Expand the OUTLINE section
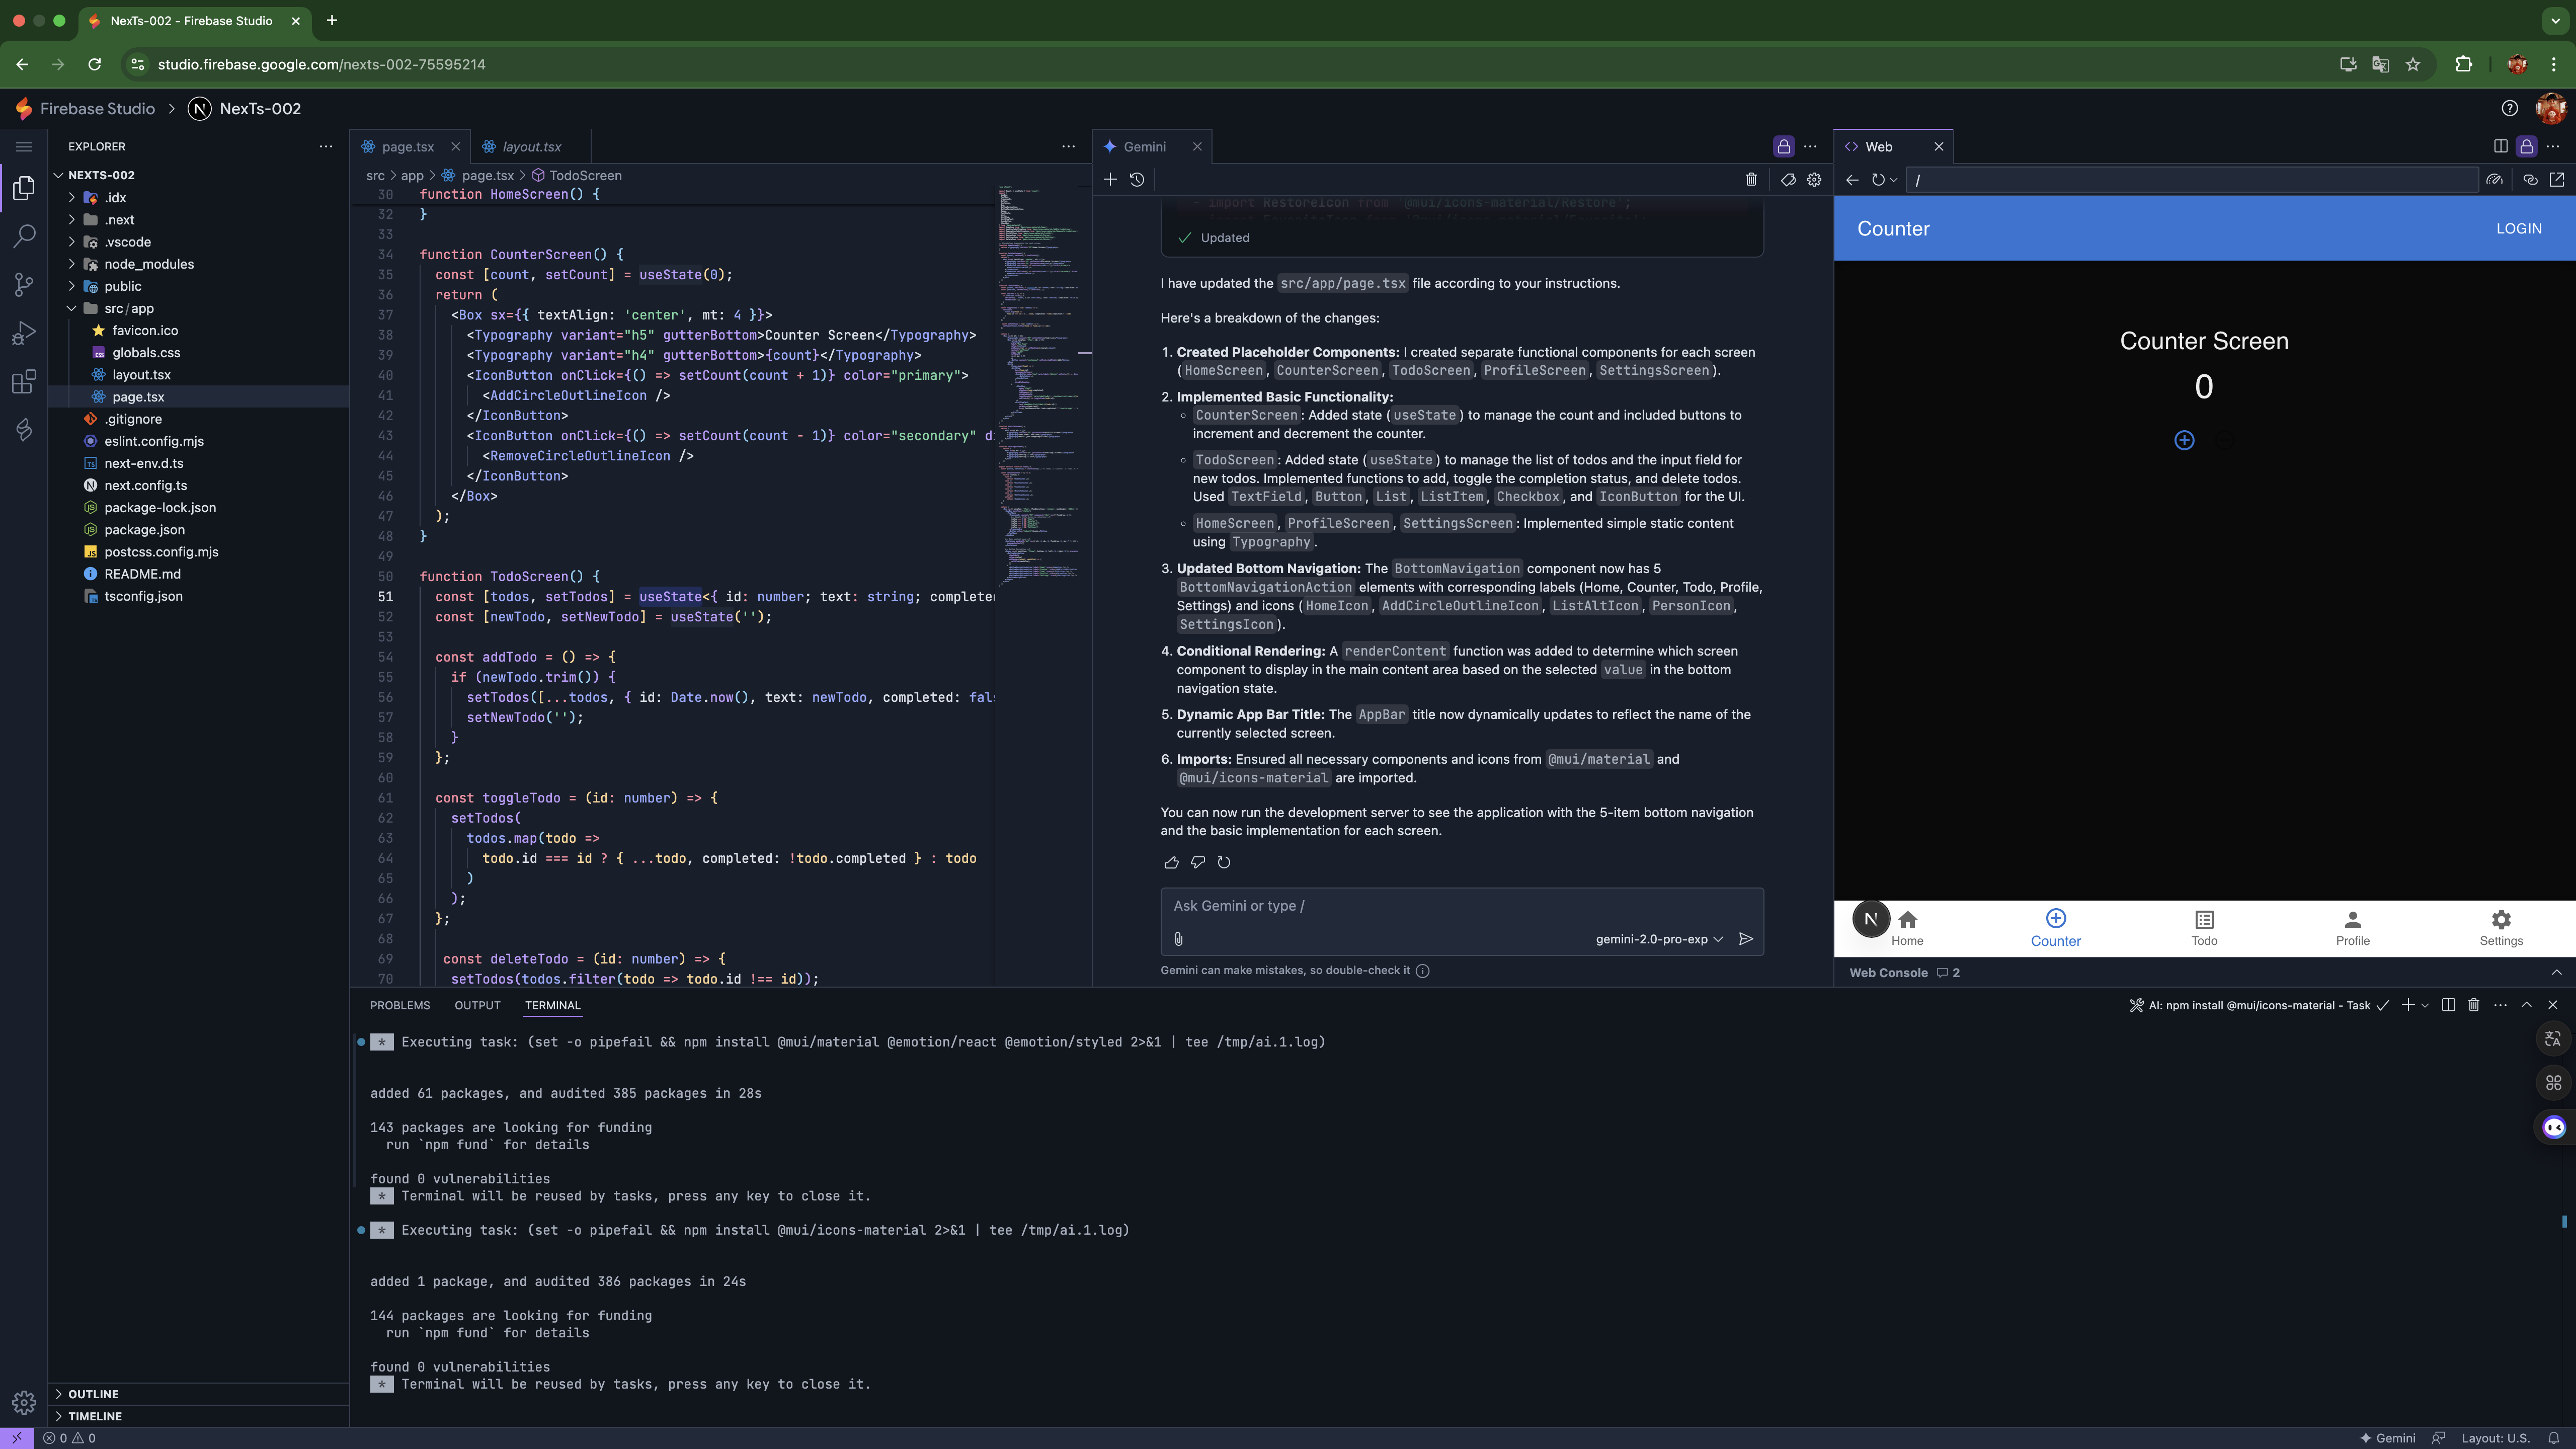The width and height of the screenshot is (2576, 1449). click(93, 1394)
